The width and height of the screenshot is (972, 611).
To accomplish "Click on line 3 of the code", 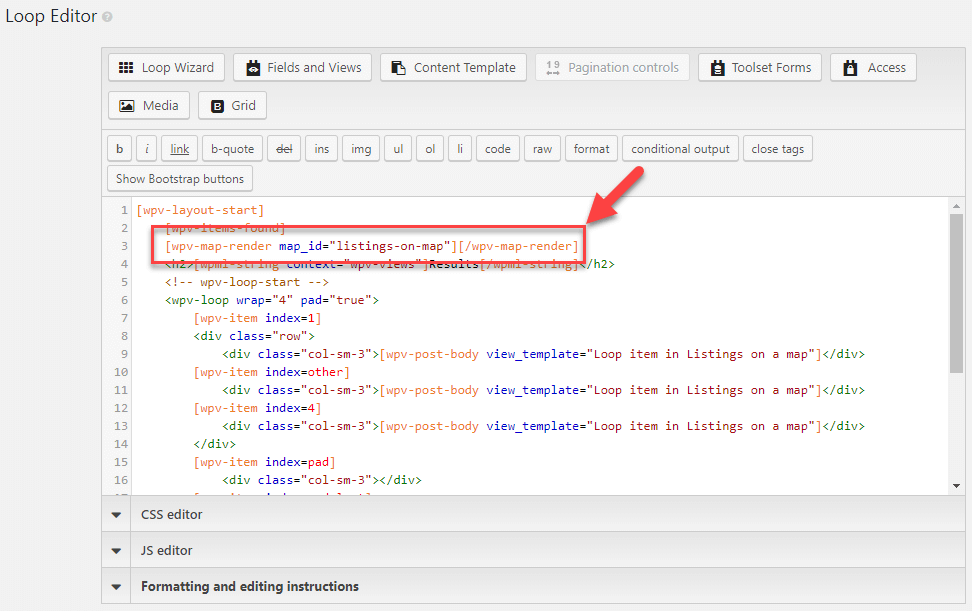I will click(x=371, y=246).
